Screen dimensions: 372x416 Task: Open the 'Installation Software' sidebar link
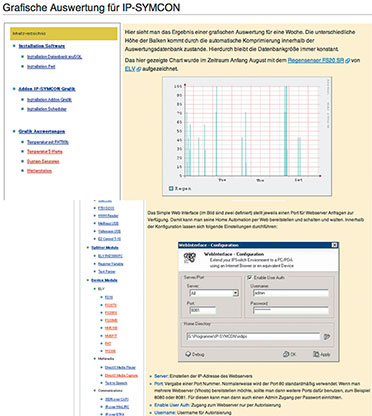click(42, 46)
